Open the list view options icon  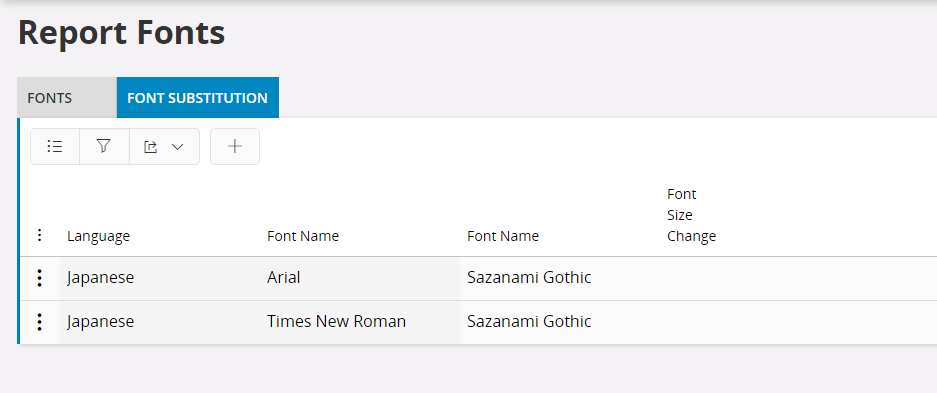(55, 146)
